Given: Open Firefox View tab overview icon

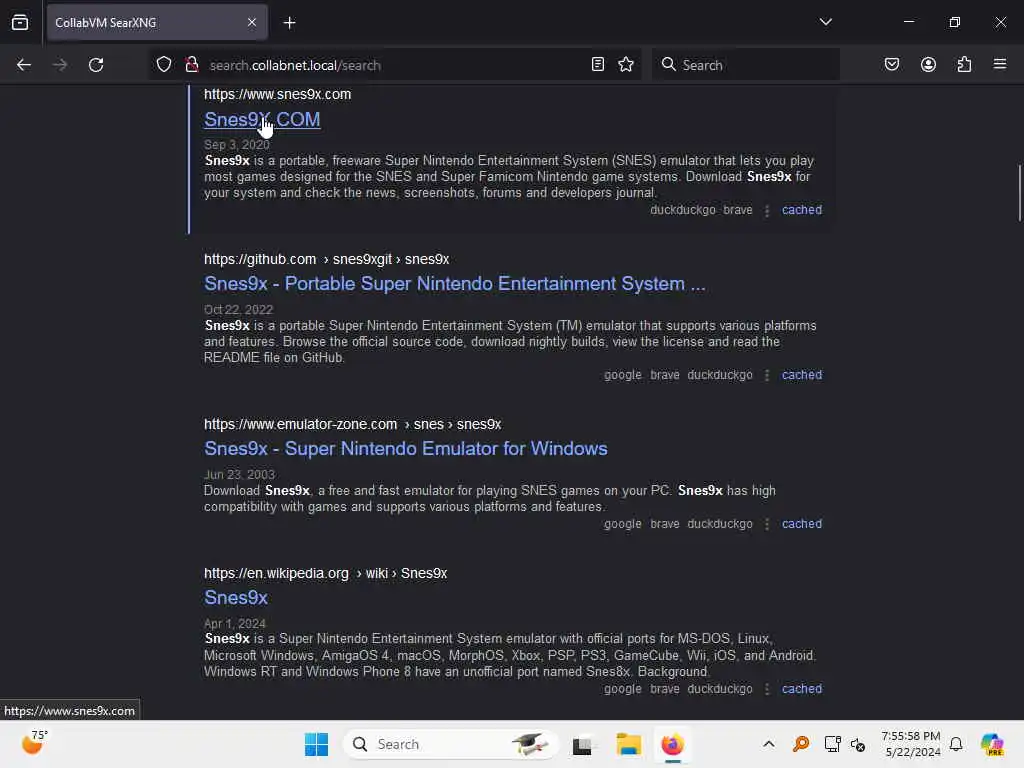Looking at the screenshot, I should [x=20, y=22].
